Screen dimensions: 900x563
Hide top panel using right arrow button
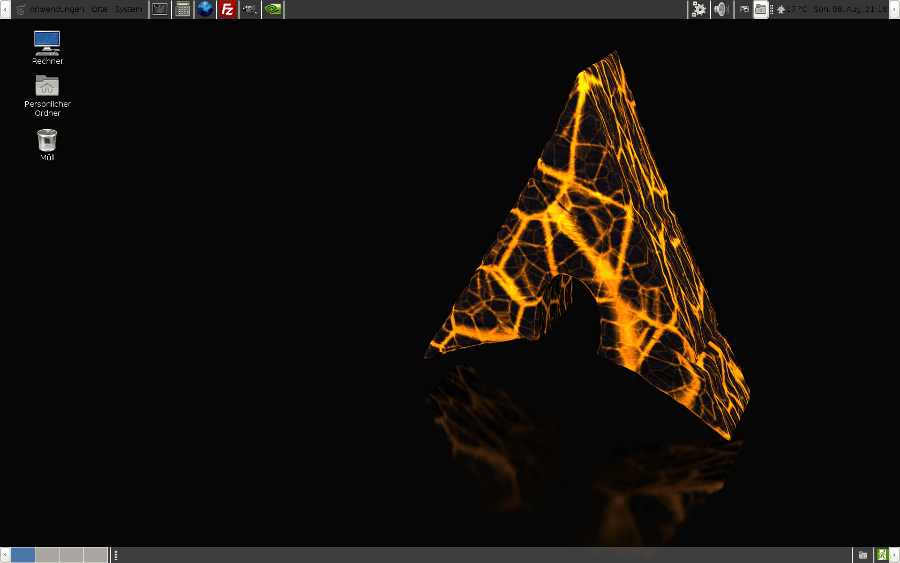coord(895,9)
